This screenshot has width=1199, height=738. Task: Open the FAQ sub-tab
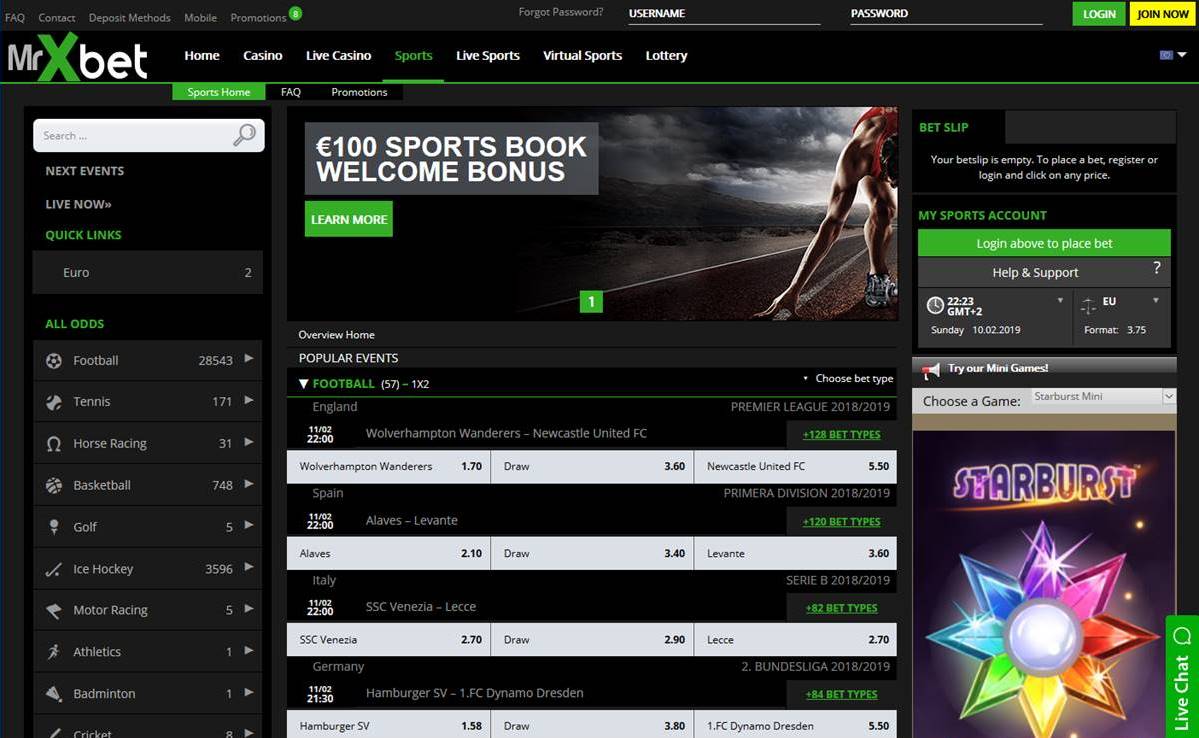click(291, 92)
